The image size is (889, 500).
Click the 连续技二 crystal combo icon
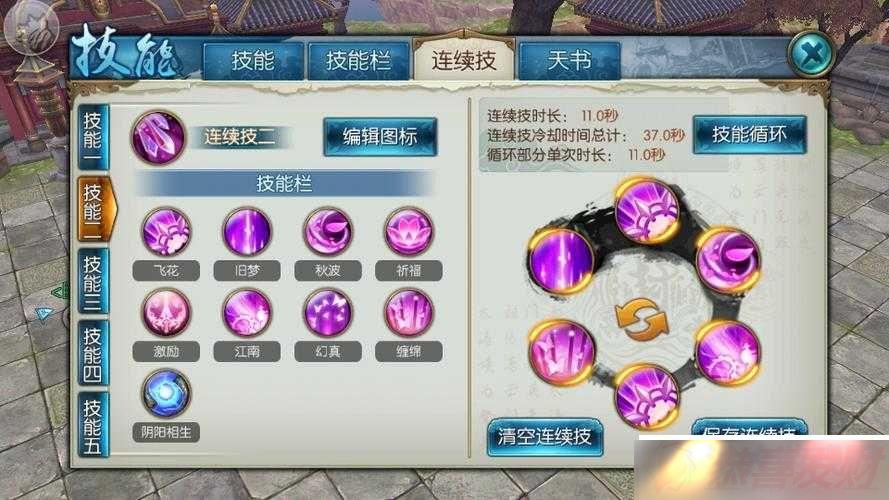(x=158, y=137)
